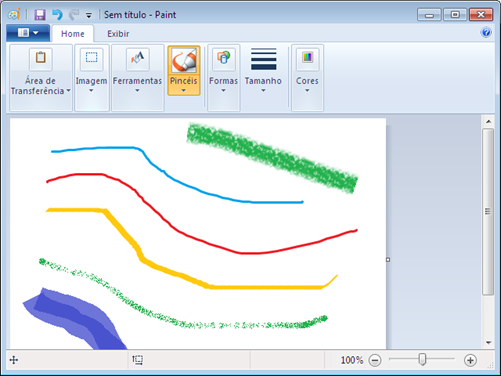Screen dimensions: 501x376
Task: Click the Cores color palette icon
Action: [307, 59]
